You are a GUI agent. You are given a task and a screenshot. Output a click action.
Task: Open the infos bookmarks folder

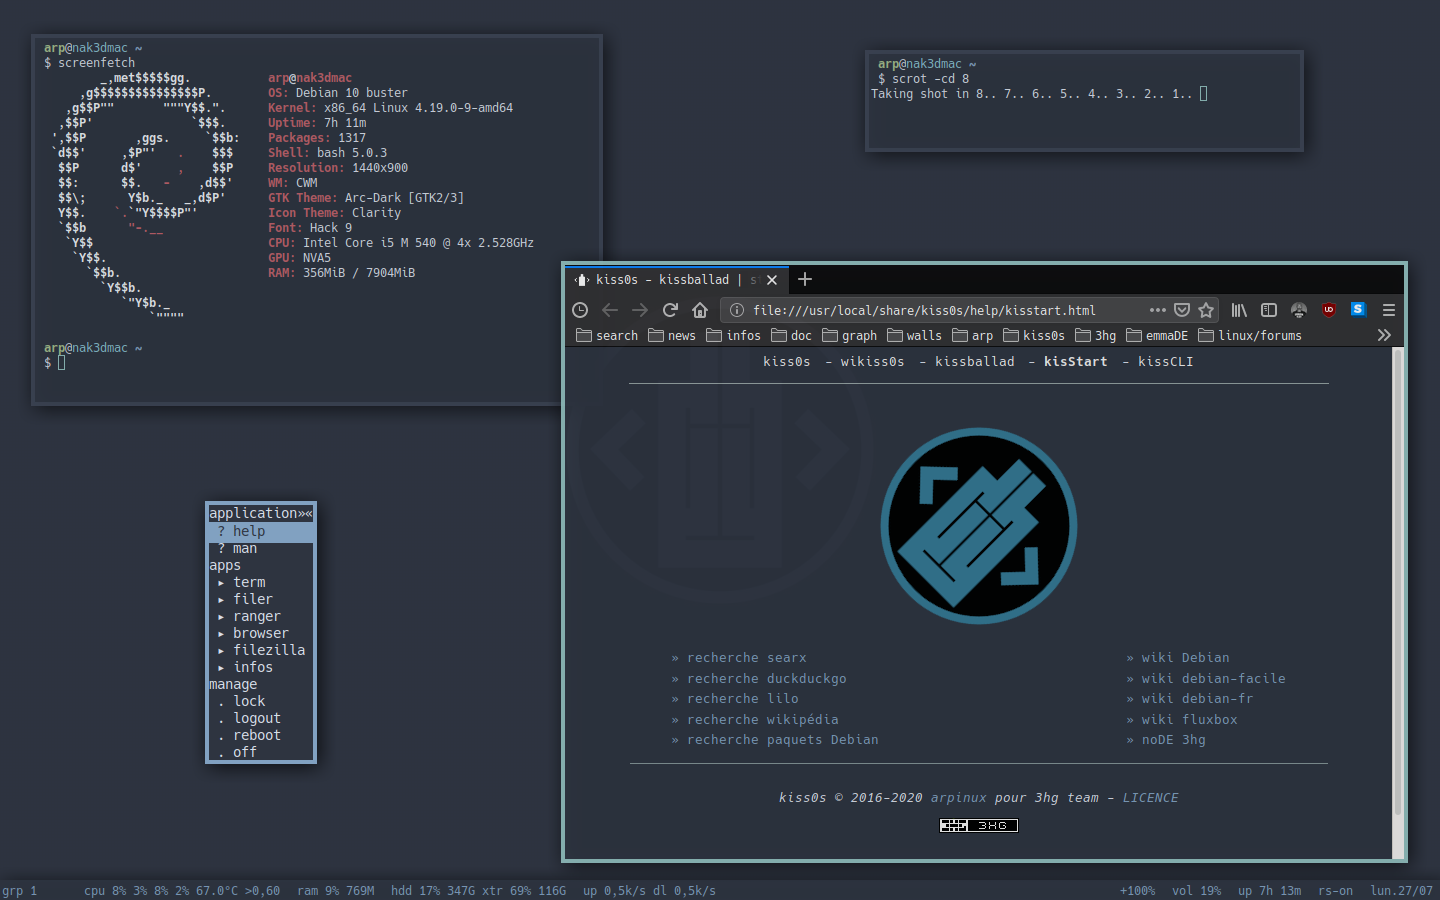734,336
